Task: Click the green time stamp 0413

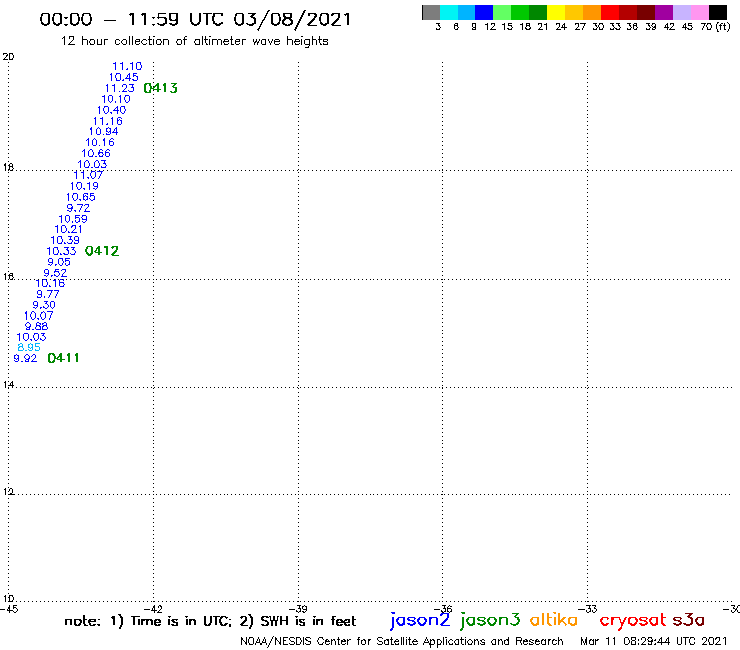Action: coord(160,88)
